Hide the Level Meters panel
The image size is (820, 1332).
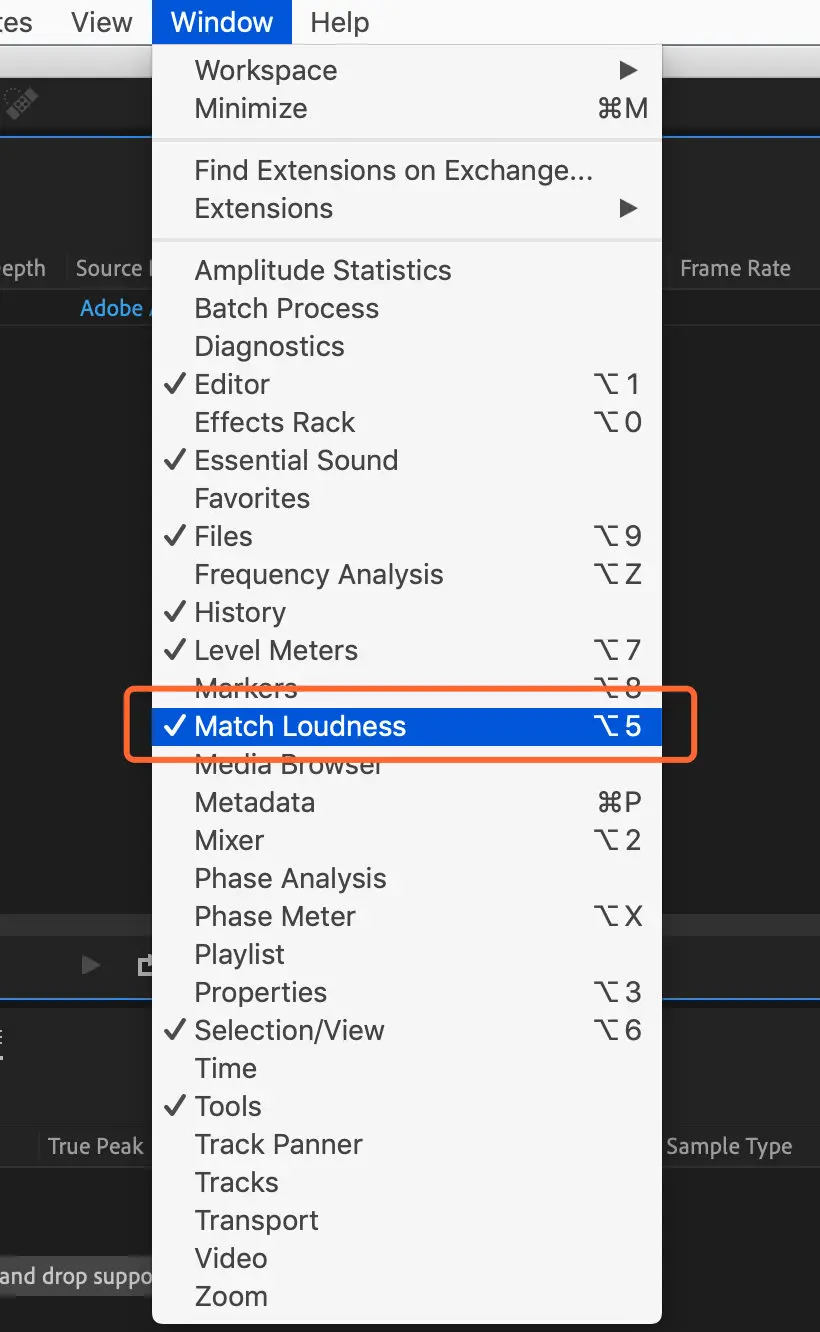276,650
